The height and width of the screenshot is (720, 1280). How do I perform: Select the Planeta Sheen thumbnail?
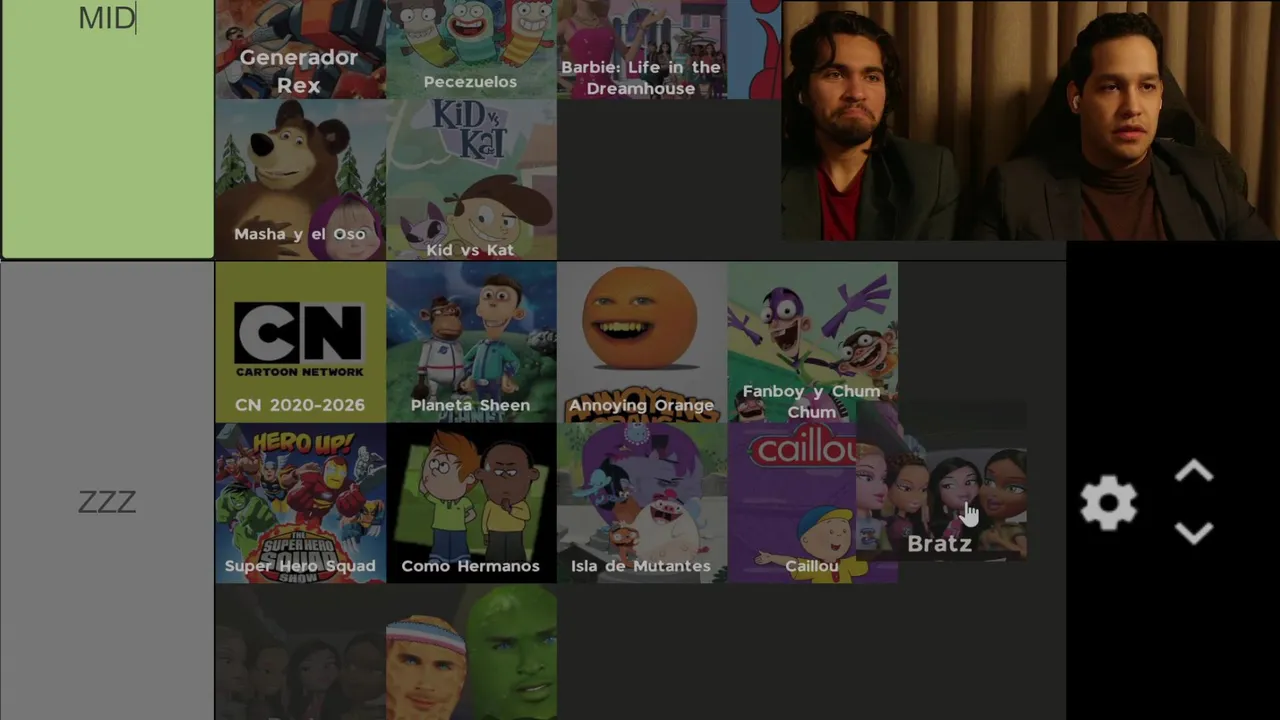coord(471,342)
